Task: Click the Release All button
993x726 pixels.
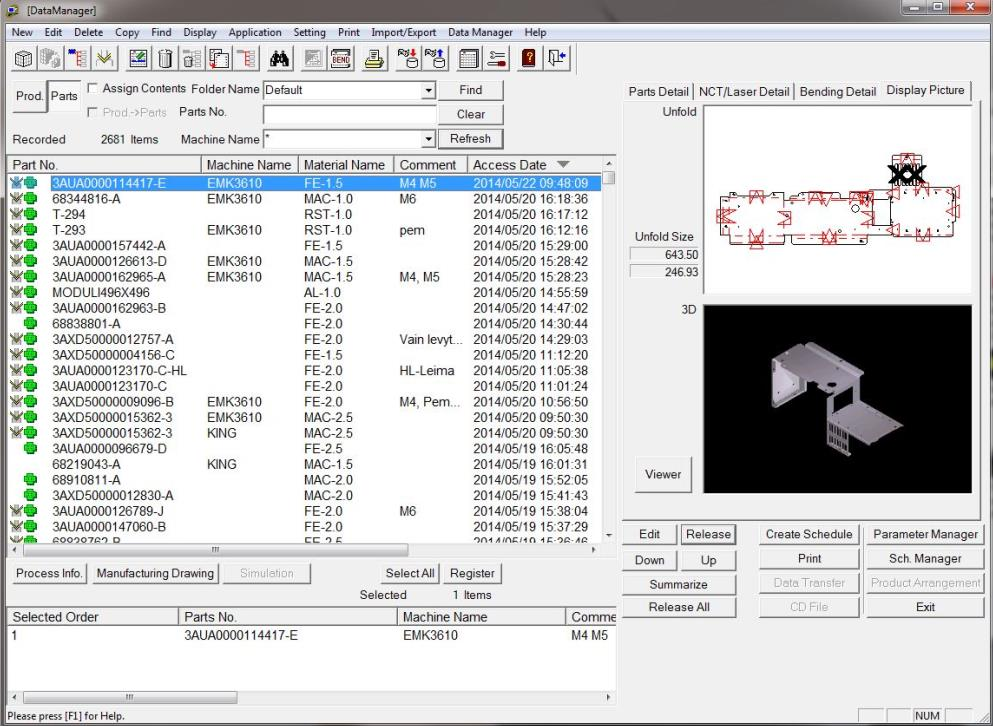Action: coord(679,607)
